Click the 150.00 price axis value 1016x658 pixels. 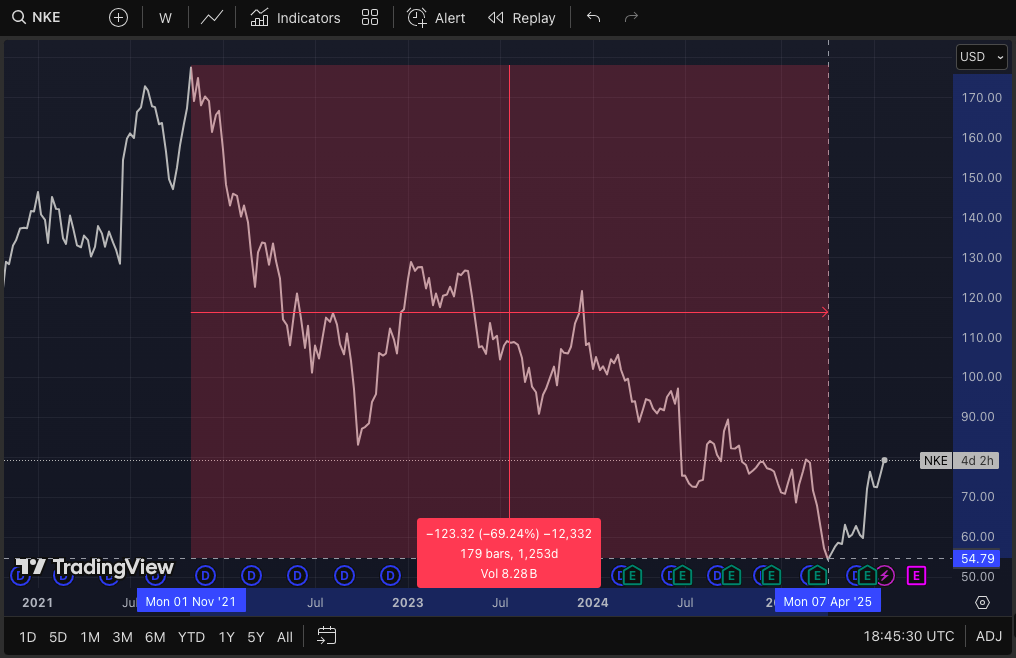click(982, 178)
